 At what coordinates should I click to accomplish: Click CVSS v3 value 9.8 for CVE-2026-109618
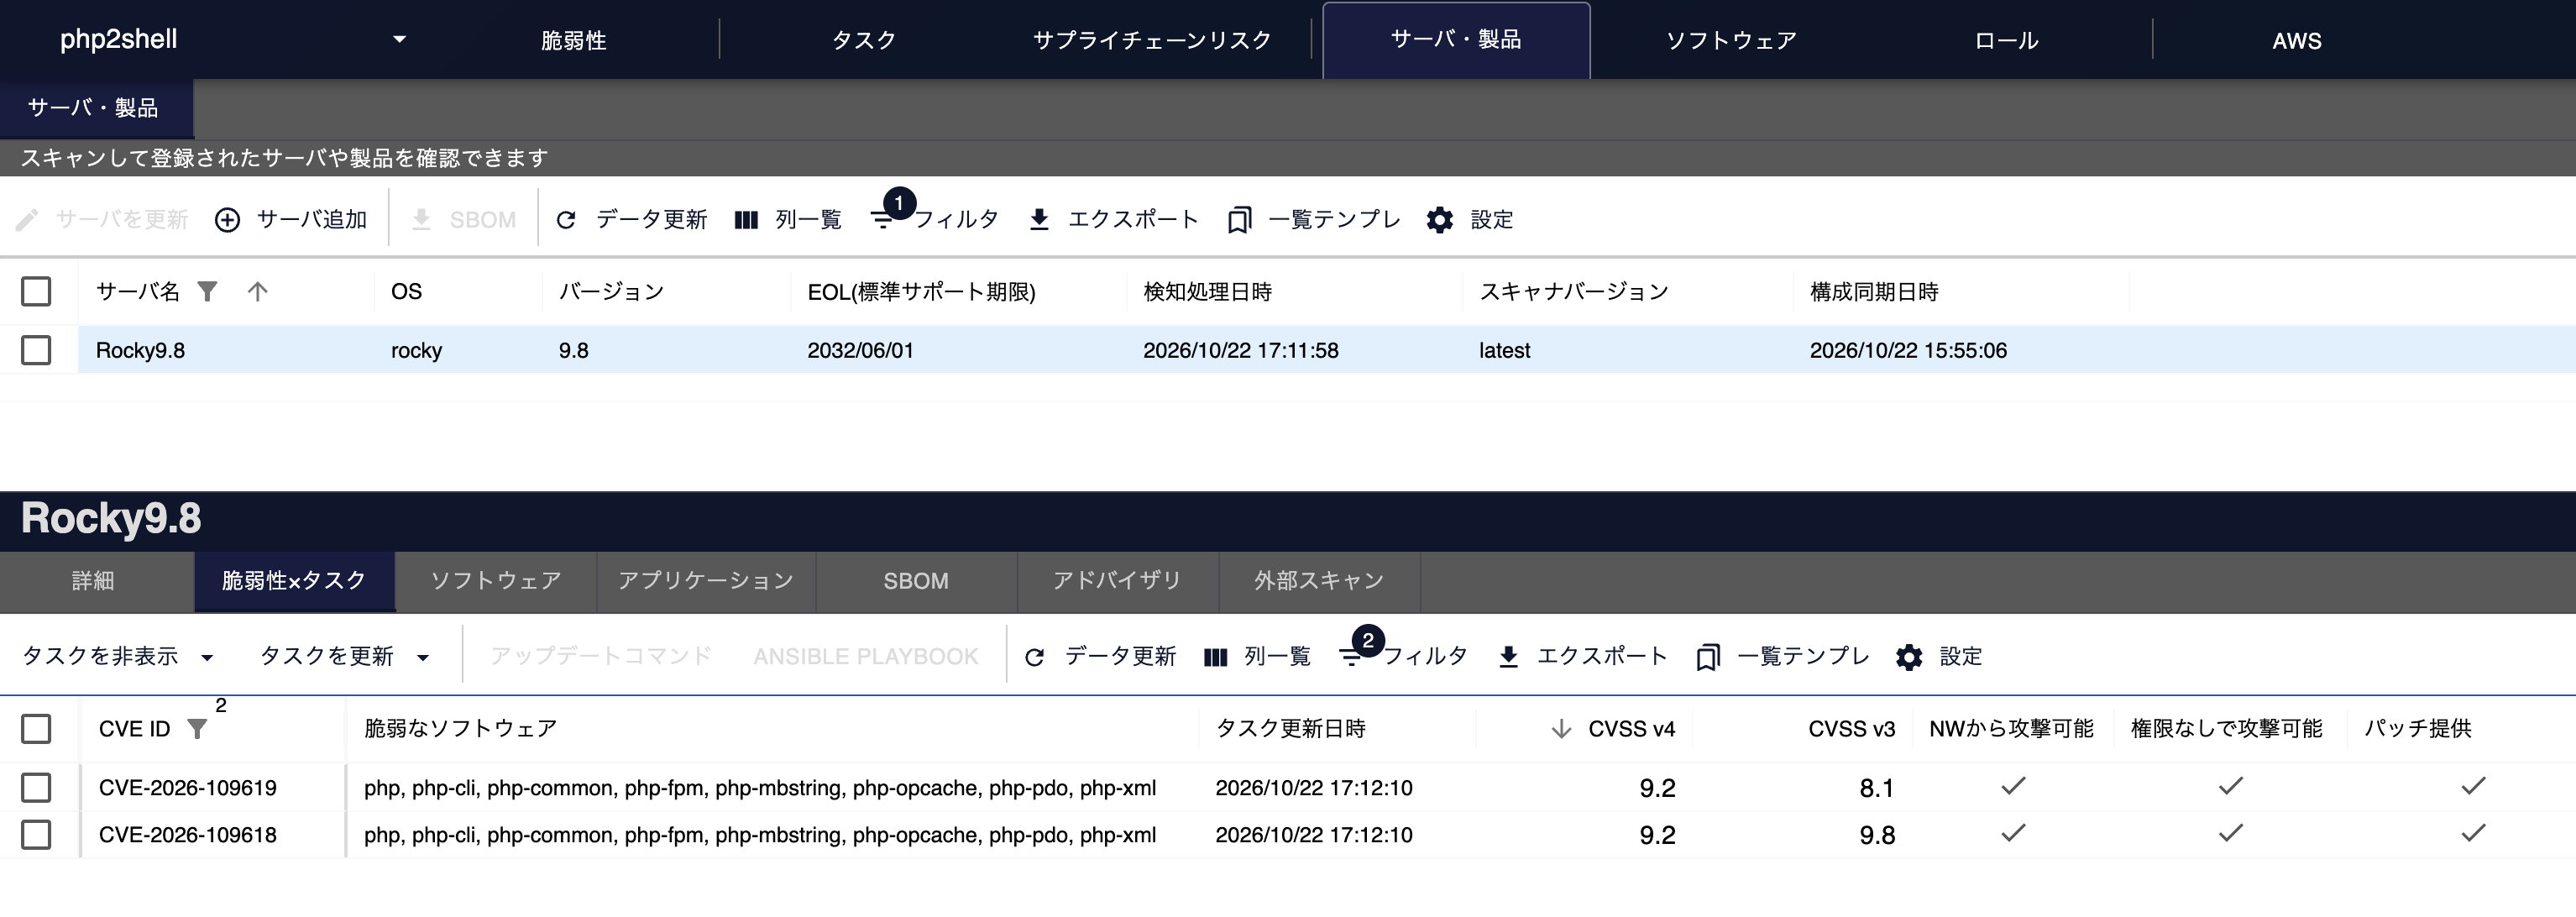coord(1877,836)
